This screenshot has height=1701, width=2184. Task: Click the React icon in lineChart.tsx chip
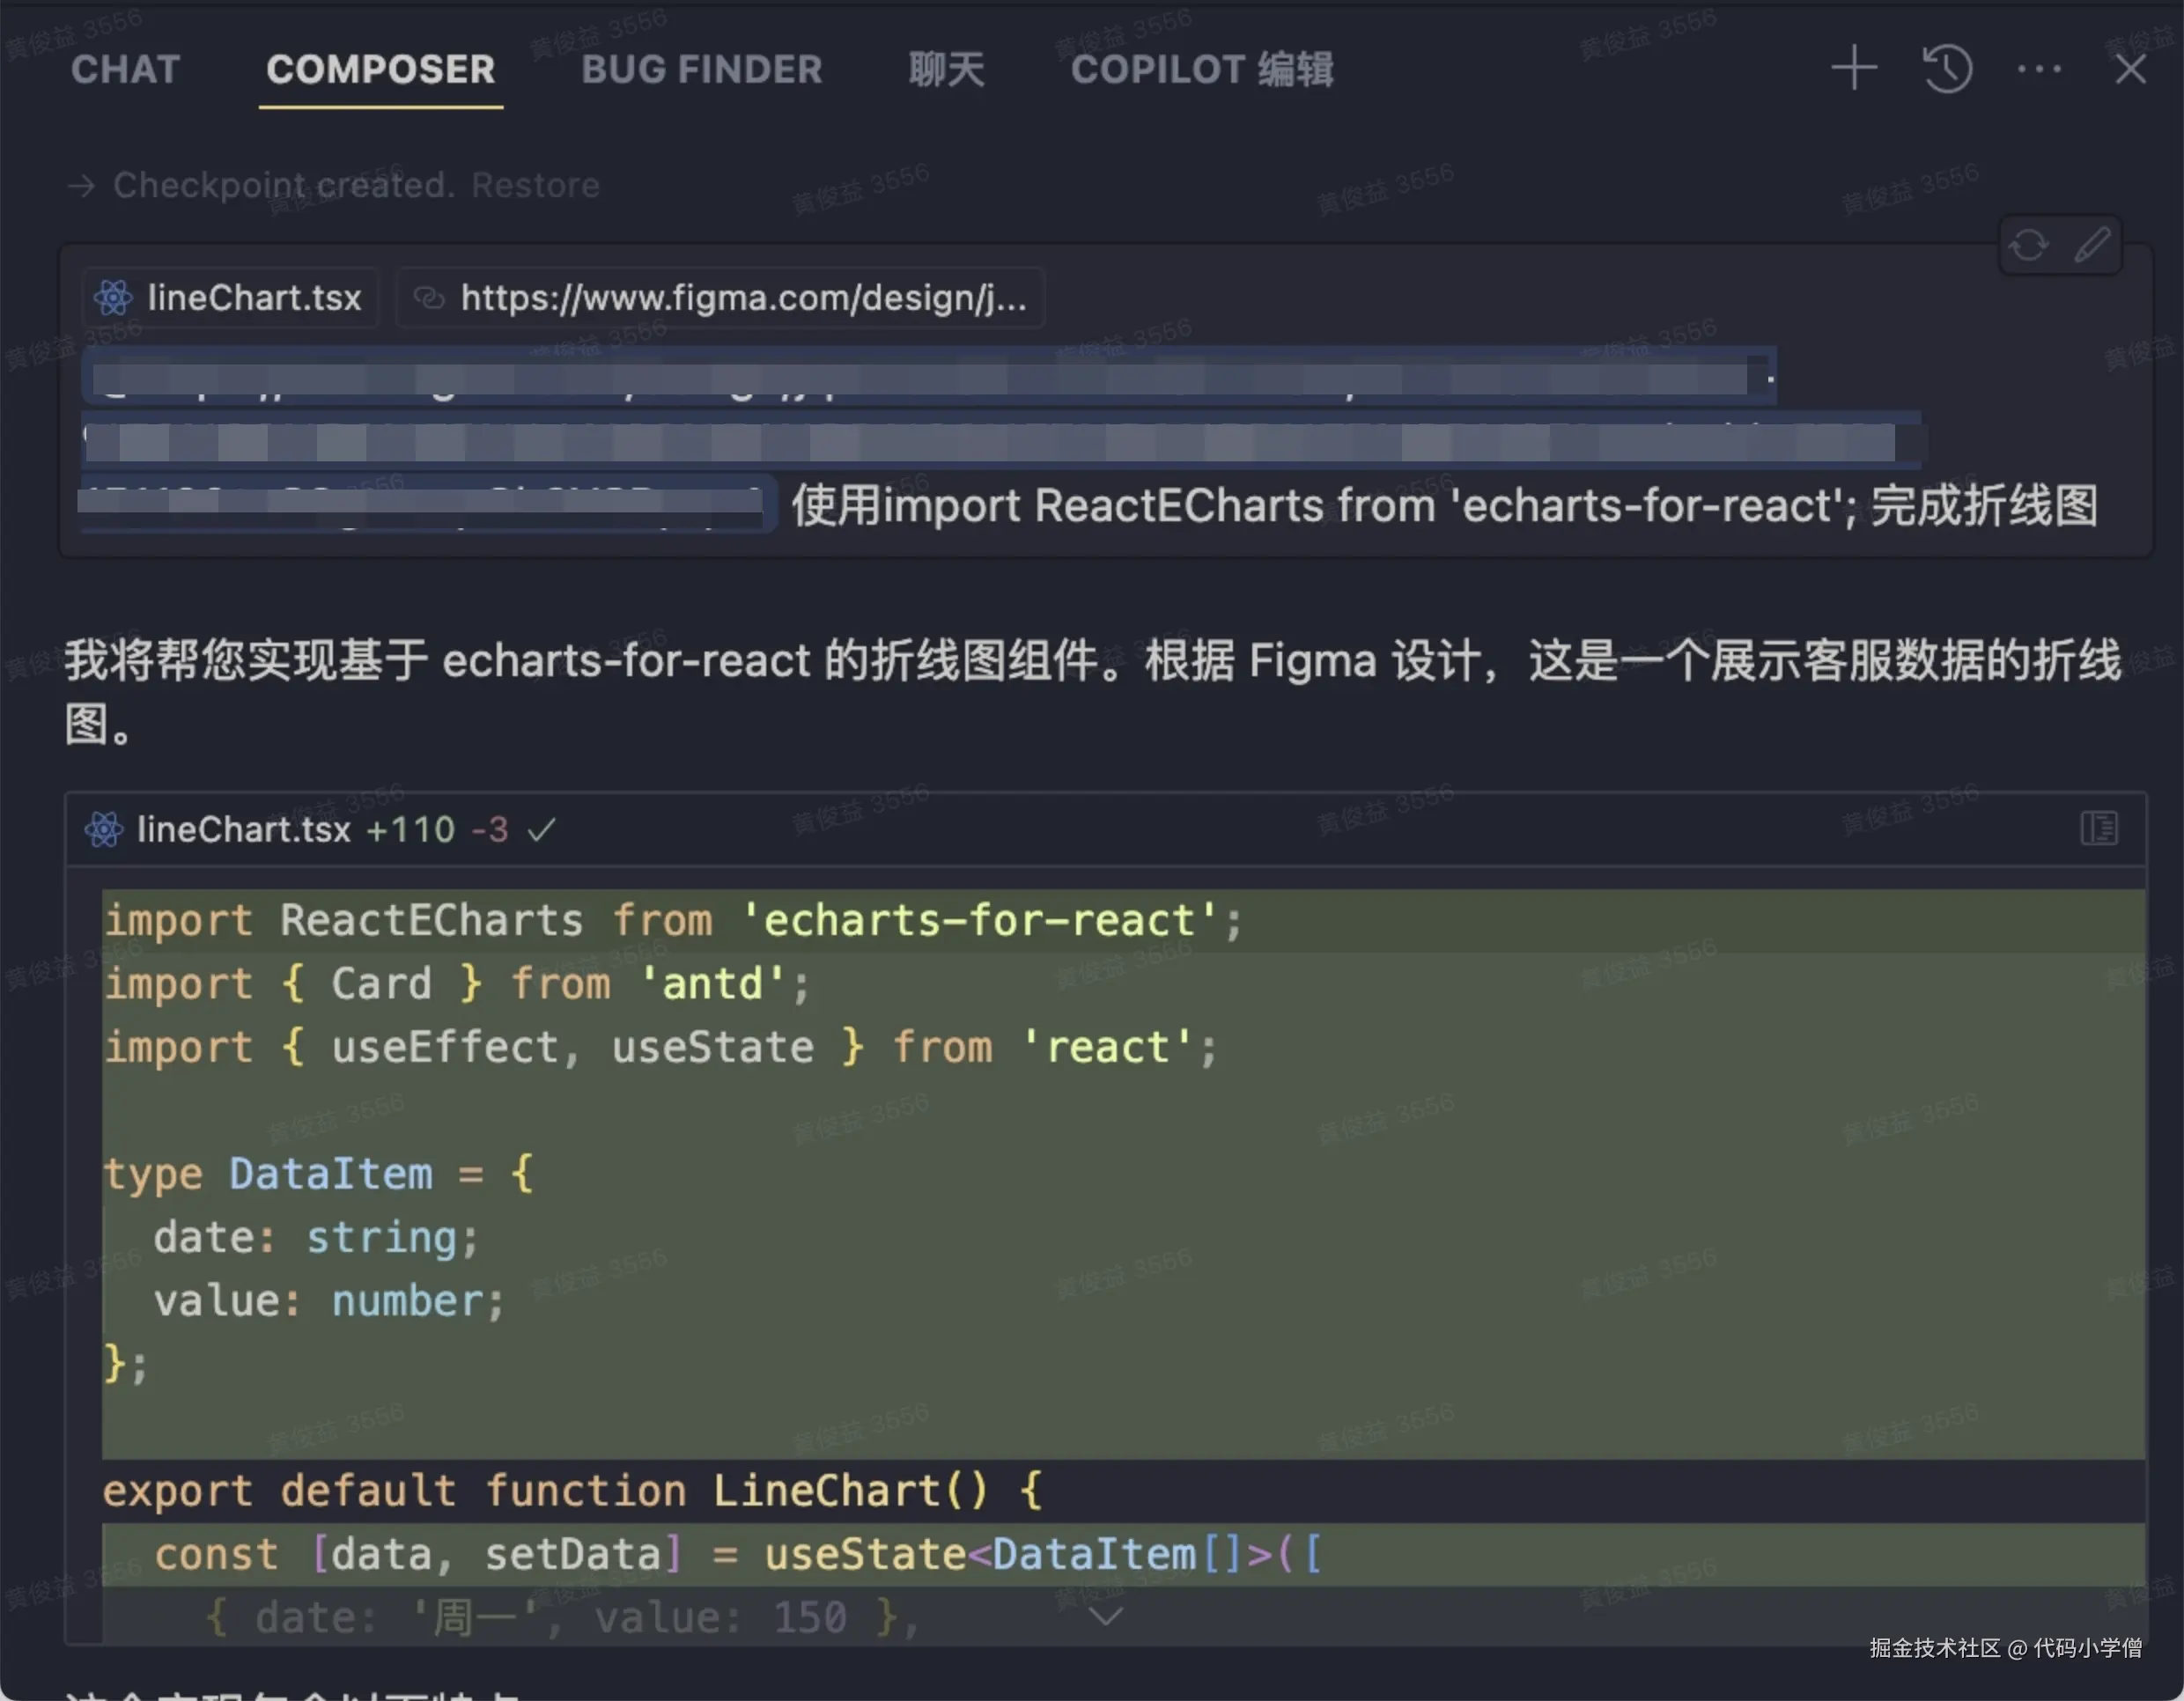pos(113,298)
